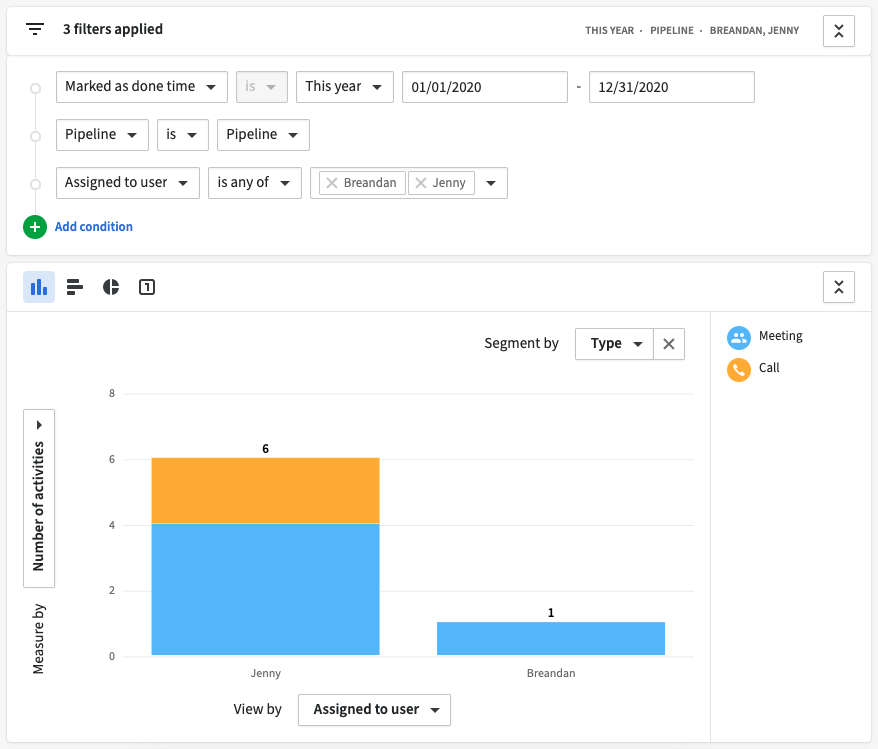
Task: Select horizontal bar chart view
Action: 74,287
